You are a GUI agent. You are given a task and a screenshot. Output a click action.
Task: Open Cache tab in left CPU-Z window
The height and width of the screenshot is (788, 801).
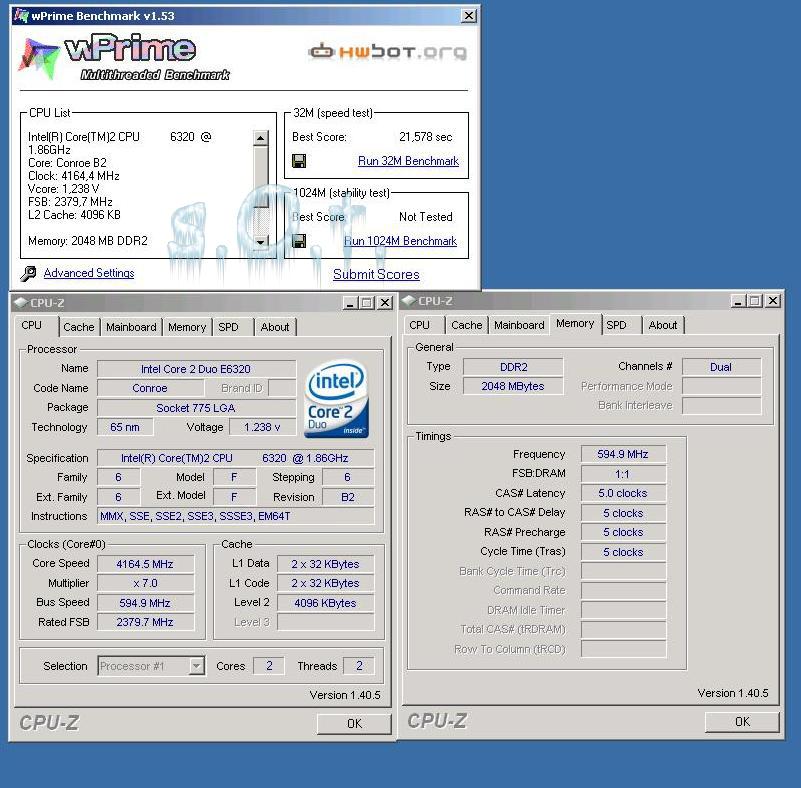click(79, 327)
